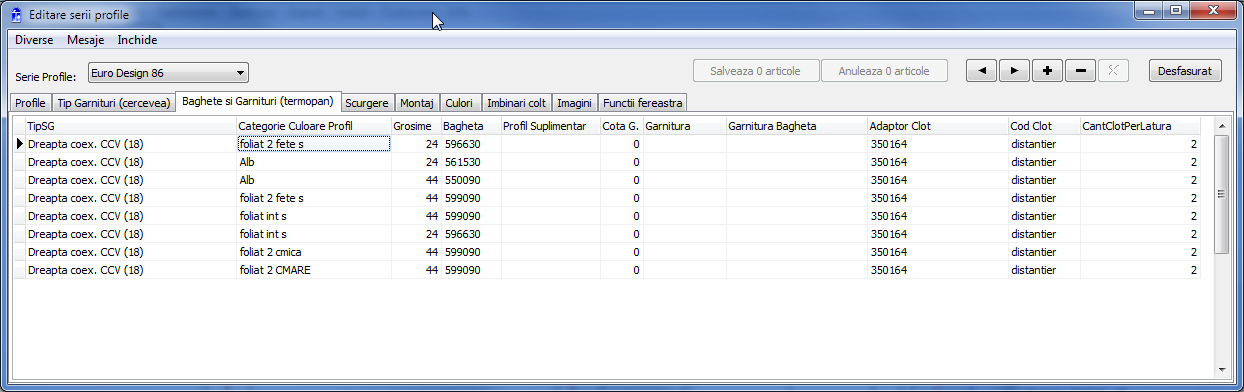Open the Diverse menu
The width and height of the screenshot is (1244, 392).
click(34, 40)
